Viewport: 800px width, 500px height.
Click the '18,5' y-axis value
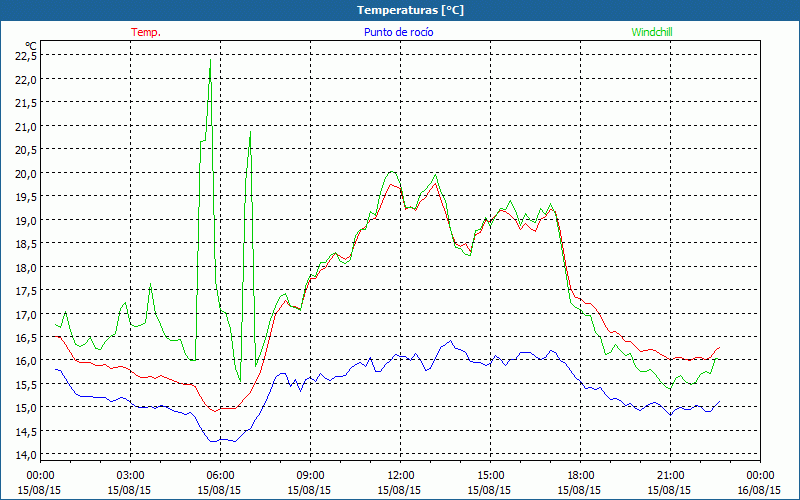(26, 243)
